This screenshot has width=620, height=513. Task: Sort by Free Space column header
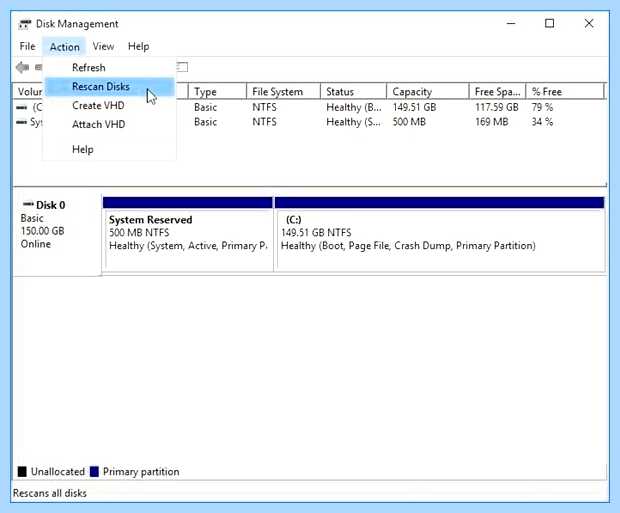(x=497, y=92)
